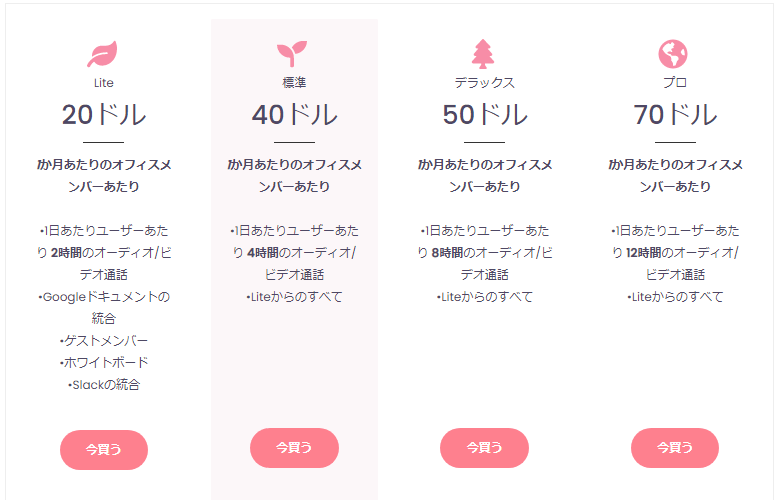Image resolution: width=778 pixels, height=500 pixels.
Task: Select the デラックス plan title
Action: click(485, 83)
